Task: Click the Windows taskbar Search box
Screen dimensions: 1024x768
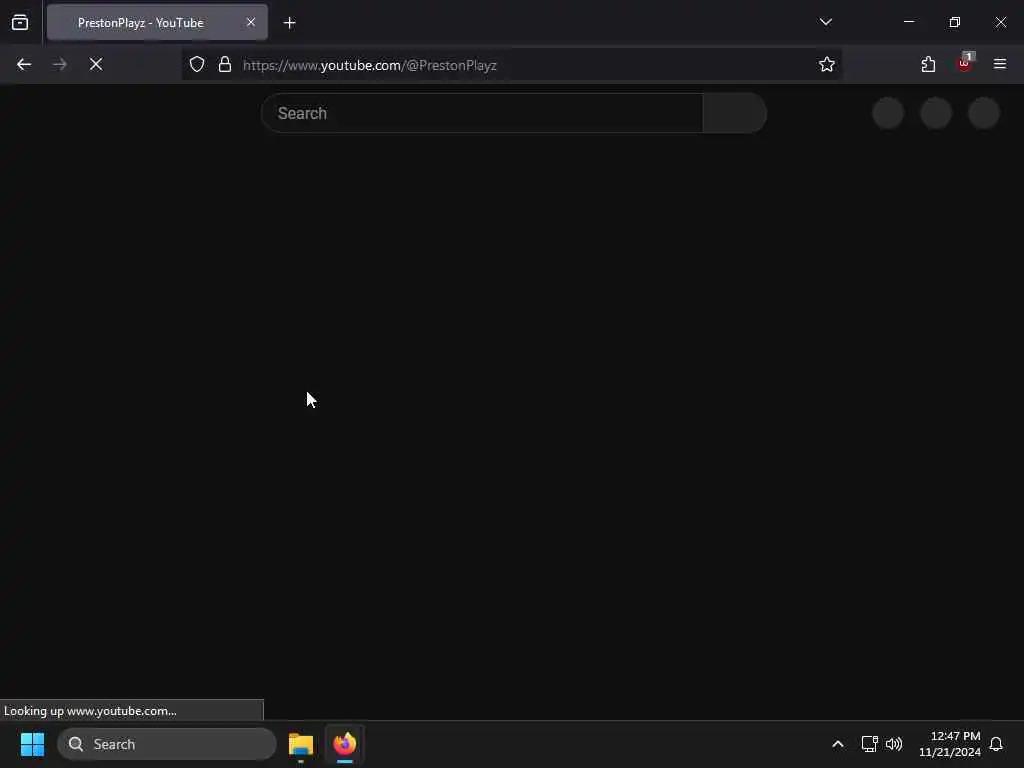Action: pos(167,744)
